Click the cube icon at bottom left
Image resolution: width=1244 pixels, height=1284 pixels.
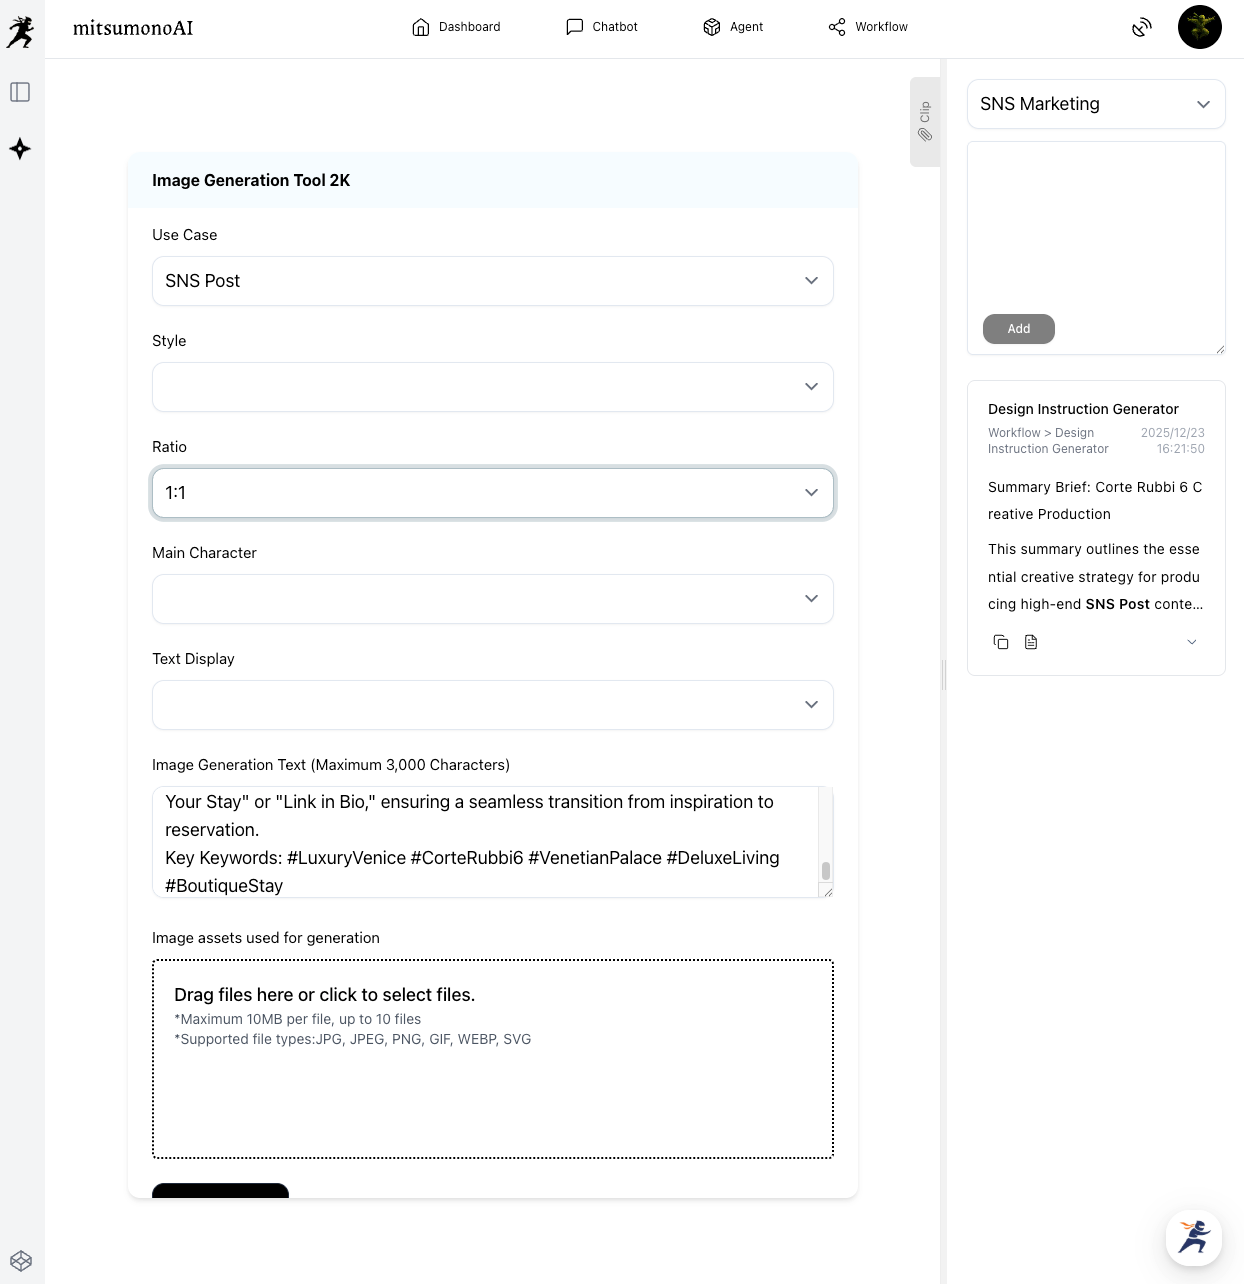tap(21, 1261)
